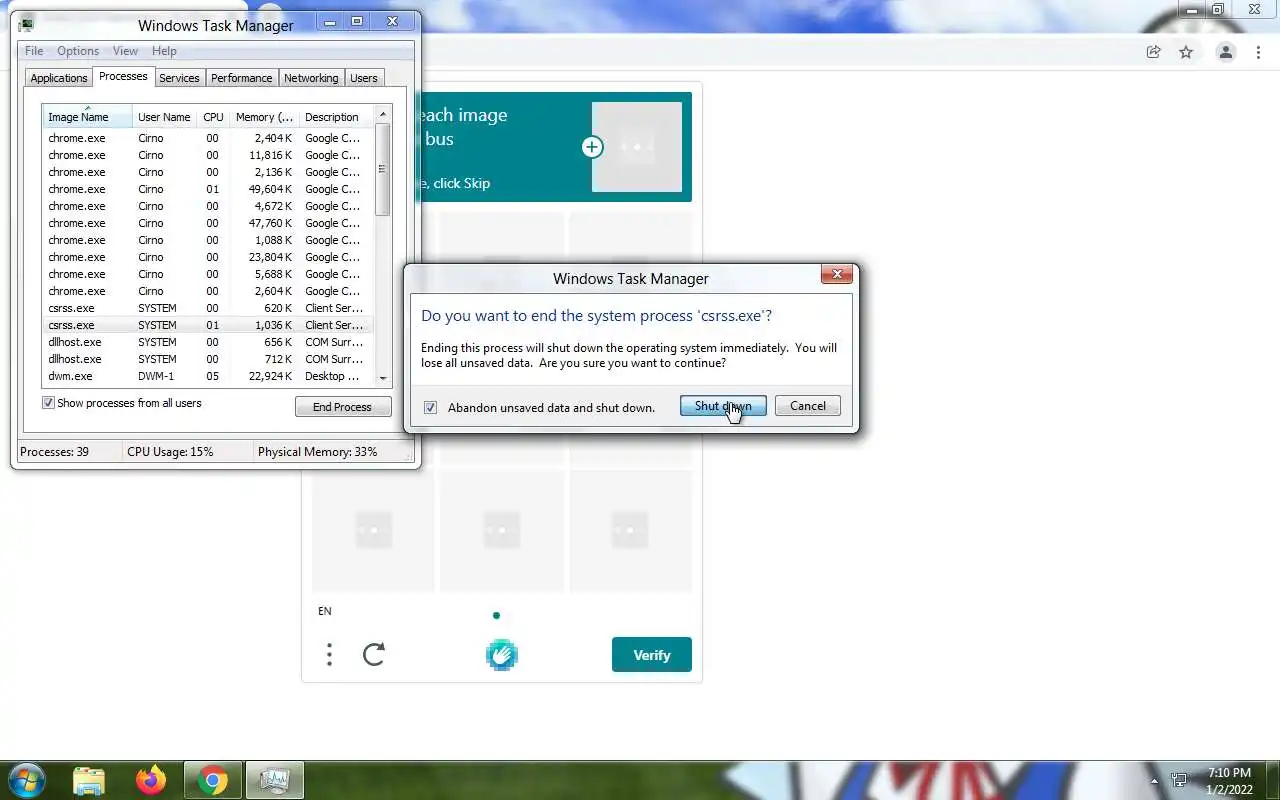Switch to the Users tab
Viewport: 1280px width, 800px height.
[x=364, y=78]
